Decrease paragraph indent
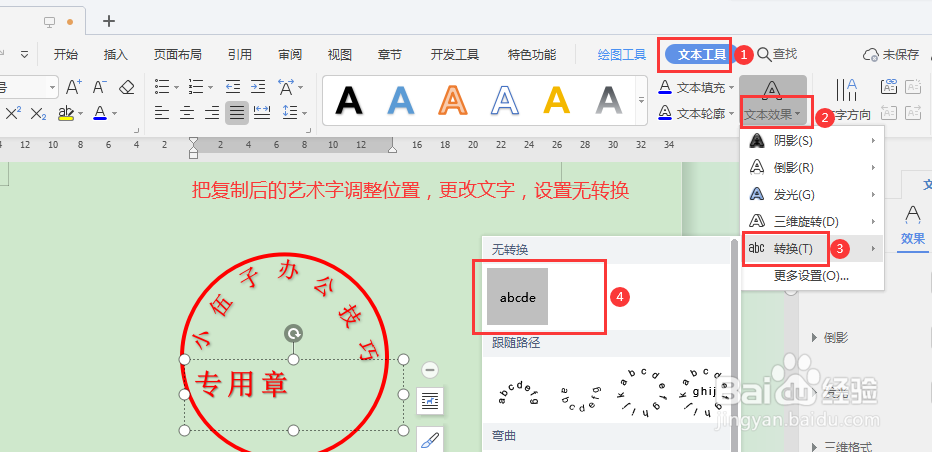 (233, 87)
